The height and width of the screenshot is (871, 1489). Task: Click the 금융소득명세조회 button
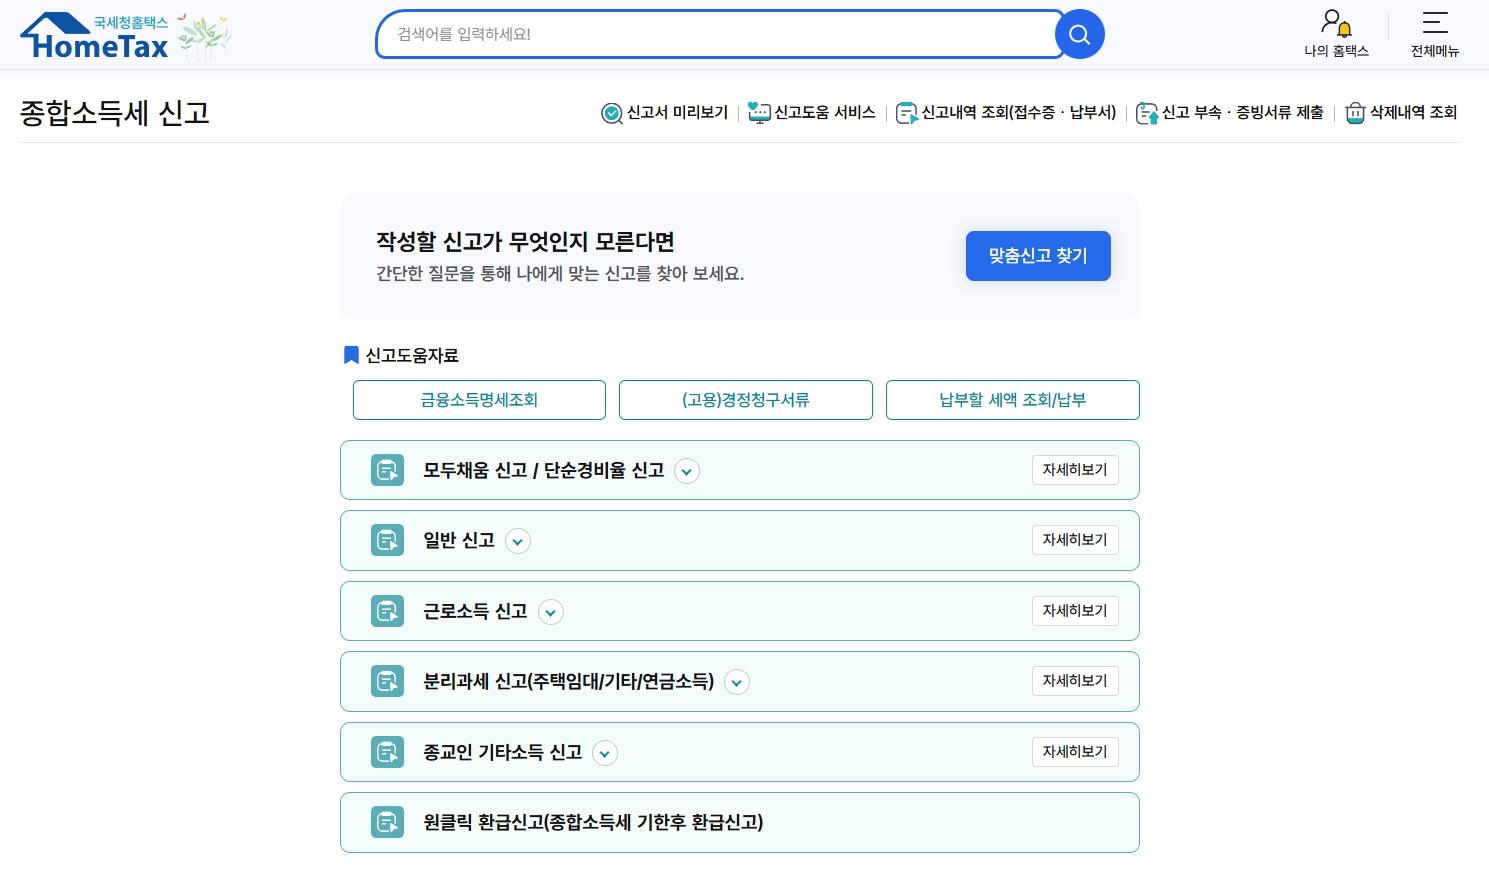479,400
